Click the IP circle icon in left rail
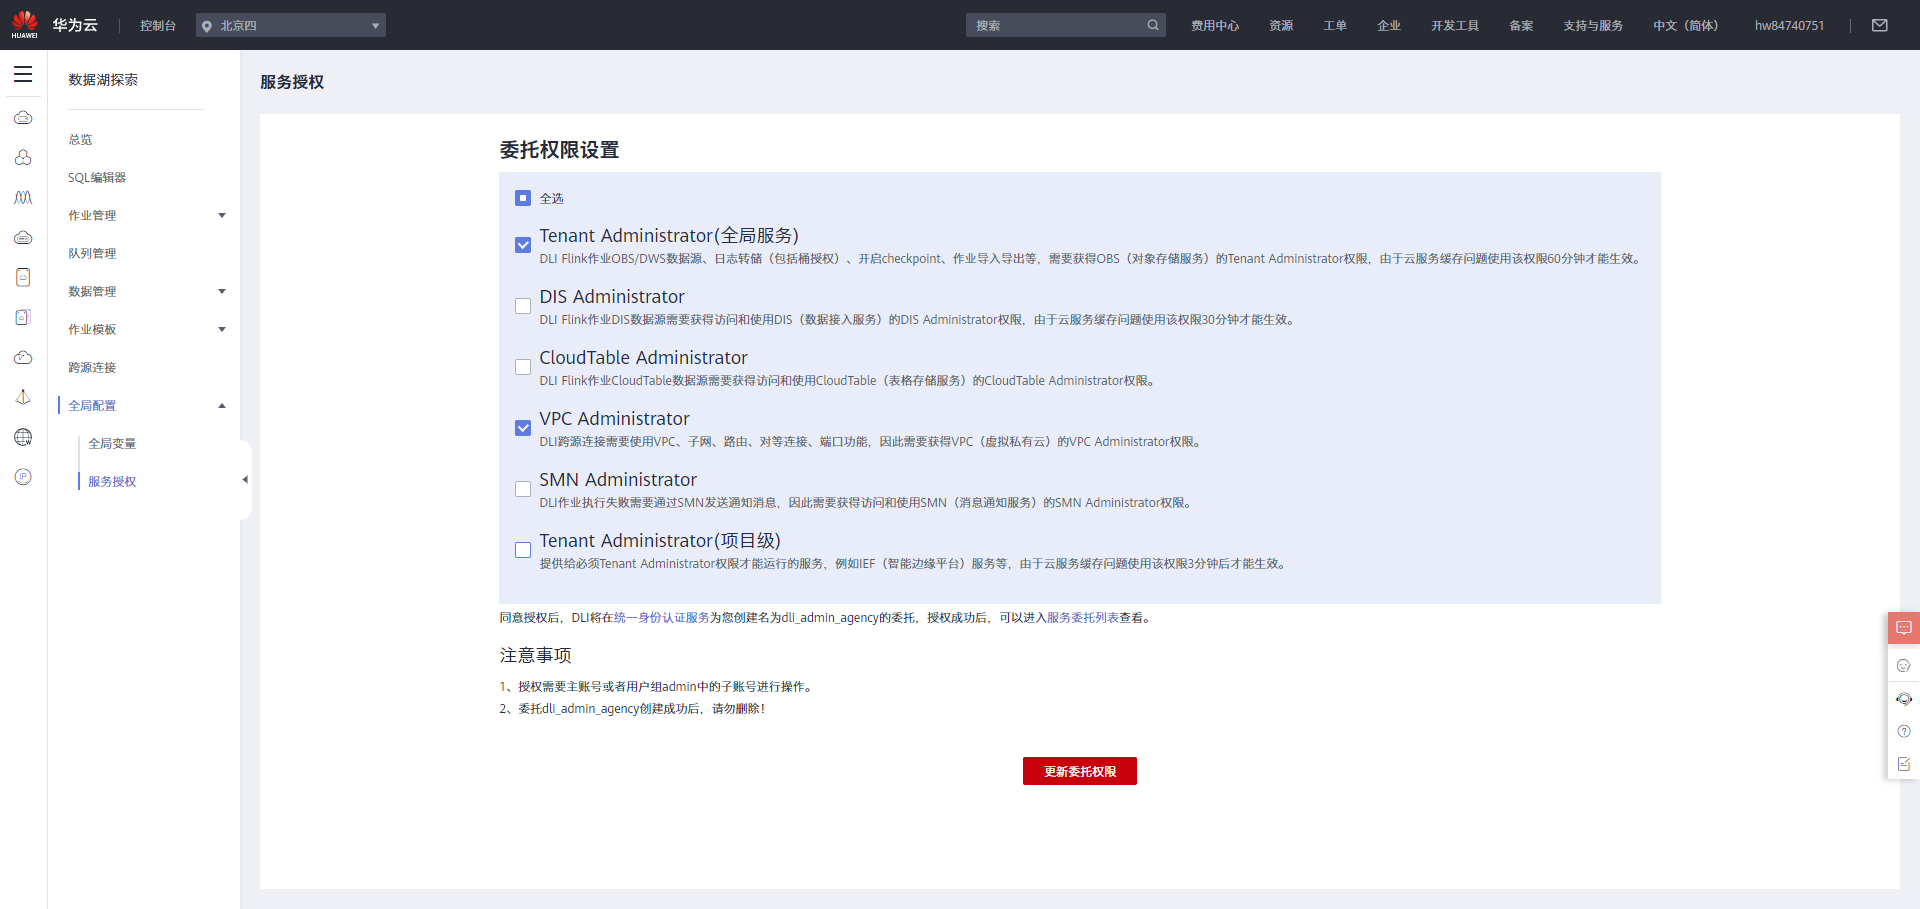The width and height of the screenshot is (1920, 909). tap(23, 477)
